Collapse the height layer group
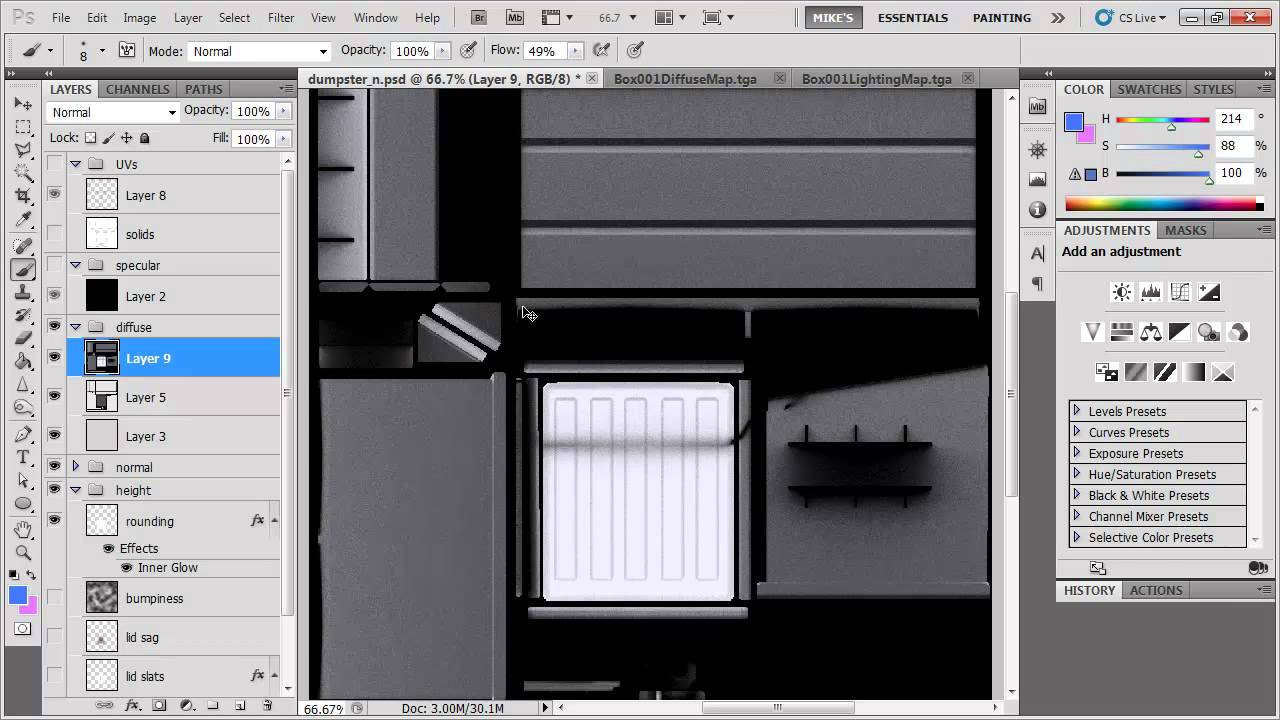Screen dimensions: 1280x720 pyautogui.click(x=75, y=490)
